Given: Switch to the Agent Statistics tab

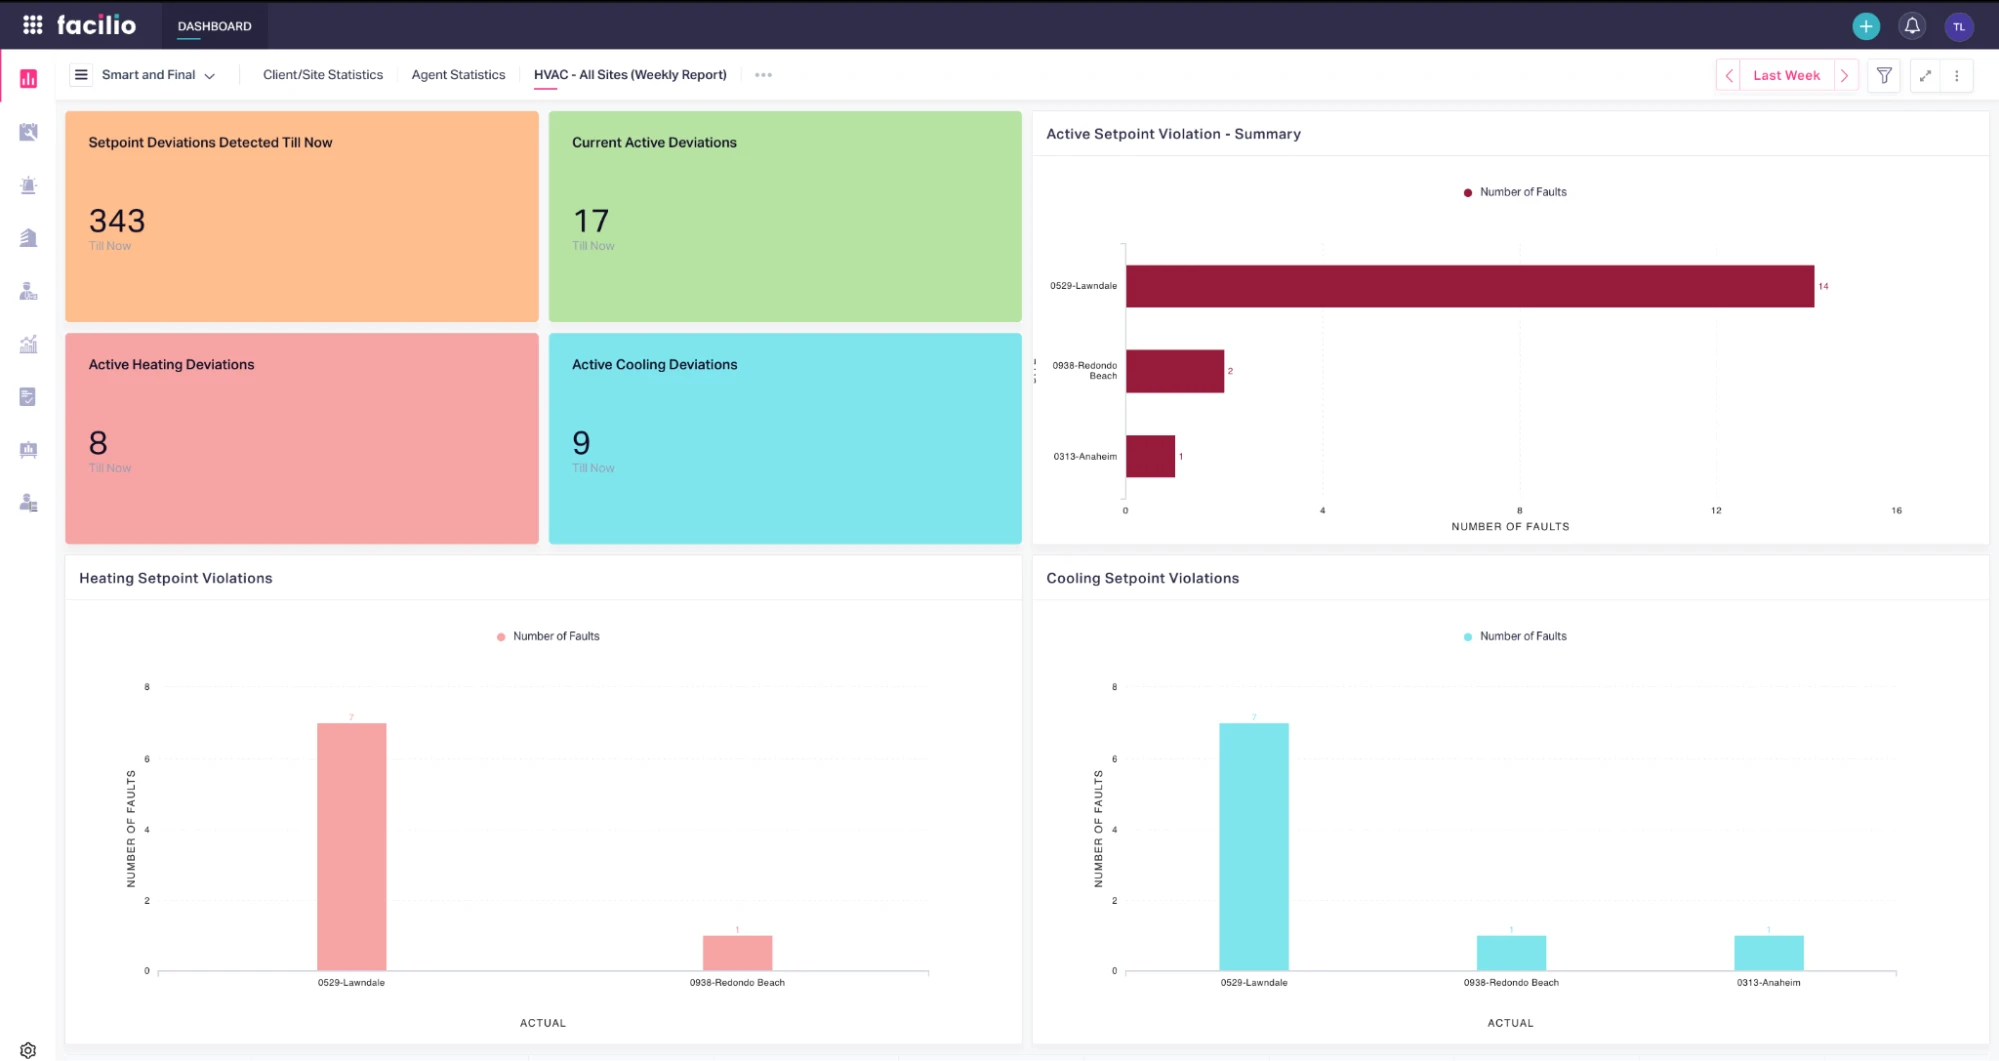Looking at the screenshot, I should point(458,75).
